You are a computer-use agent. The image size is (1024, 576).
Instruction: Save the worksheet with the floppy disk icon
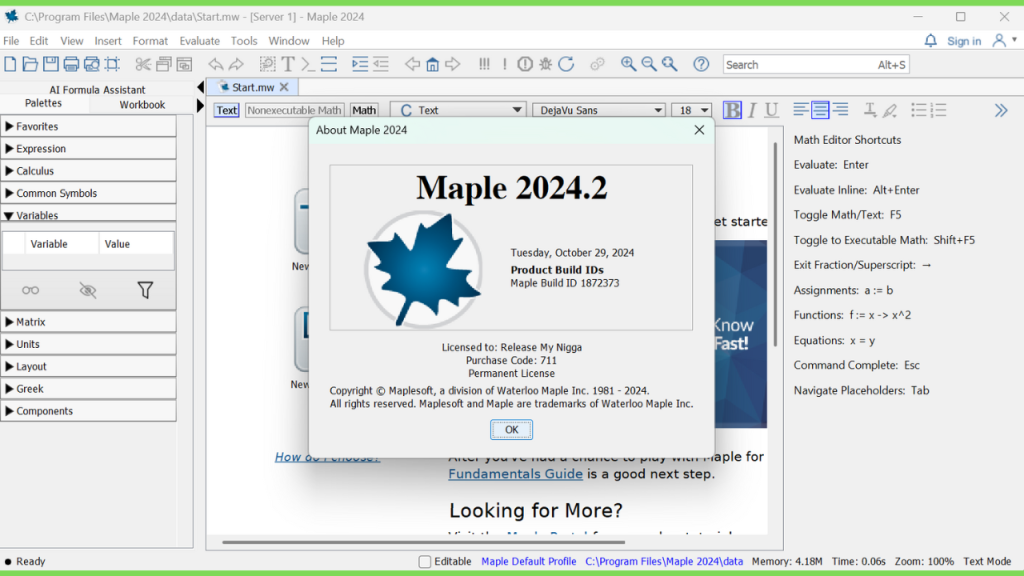point(50,64)
